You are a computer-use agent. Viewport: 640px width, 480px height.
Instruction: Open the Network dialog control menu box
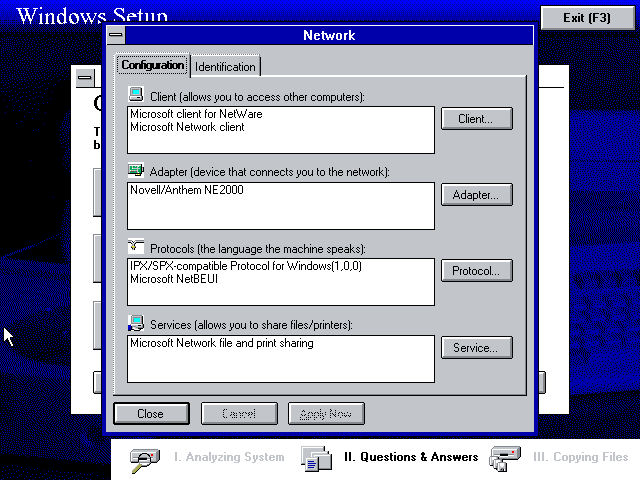[x=116, y=35]
